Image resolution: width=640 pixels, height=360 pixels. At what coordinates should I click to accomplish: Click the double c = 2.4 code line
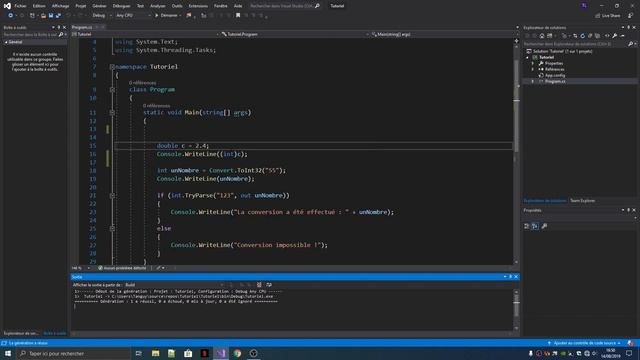pyautogui.click(x=183, y=146)
